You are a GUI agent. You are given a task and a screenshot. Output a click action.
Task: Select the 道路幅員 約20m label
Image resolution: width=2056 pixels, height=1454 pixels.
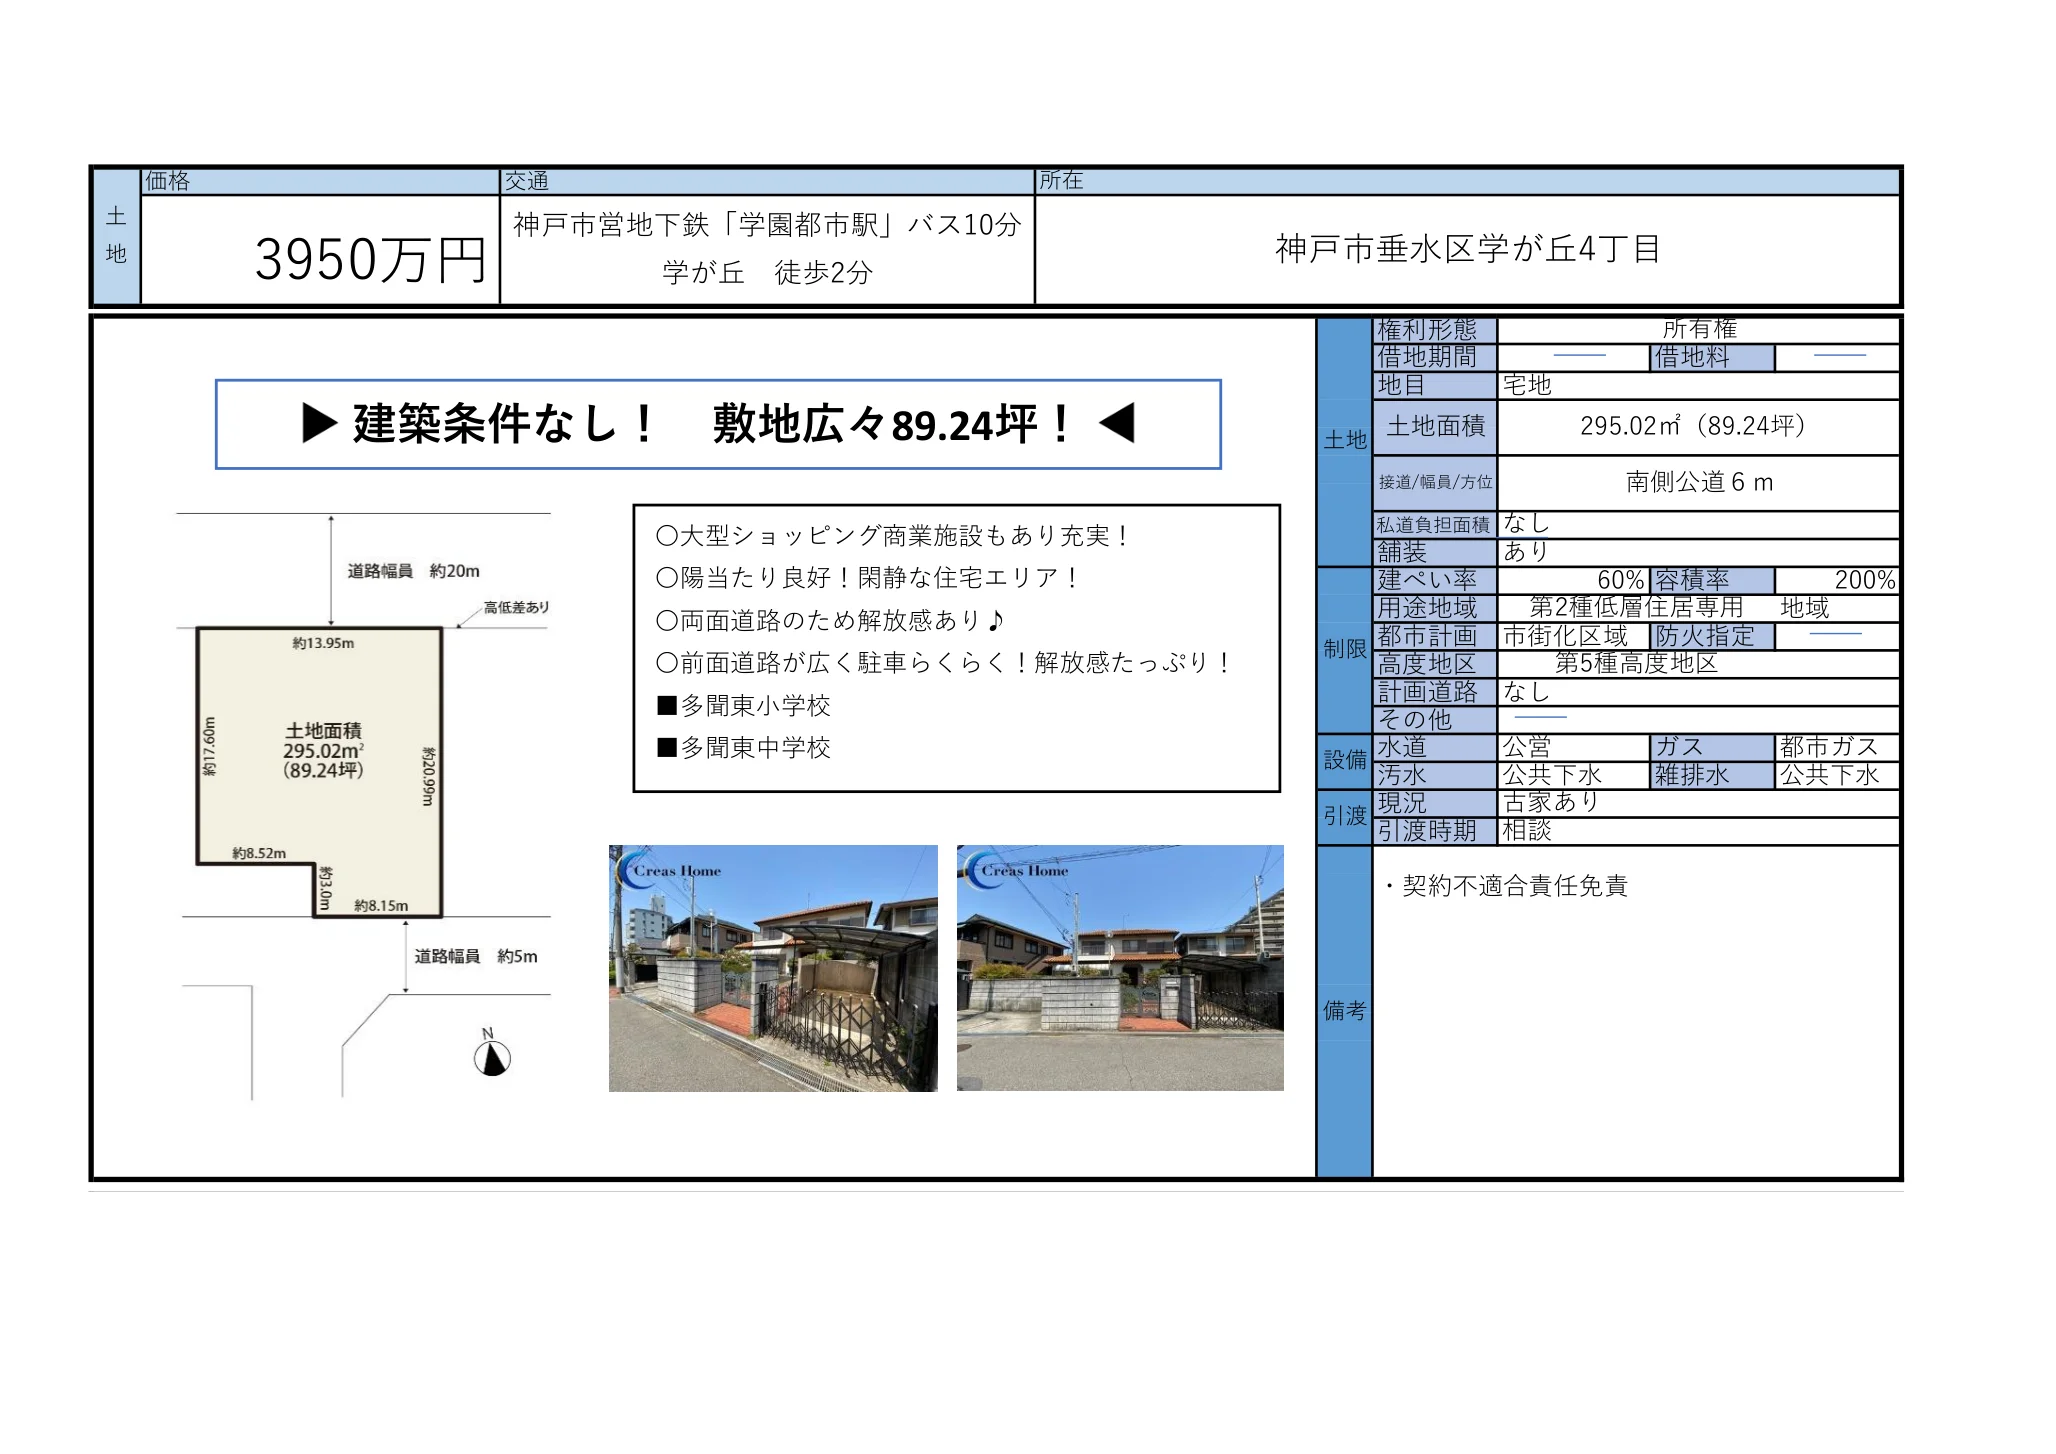(x=413, y=571)
